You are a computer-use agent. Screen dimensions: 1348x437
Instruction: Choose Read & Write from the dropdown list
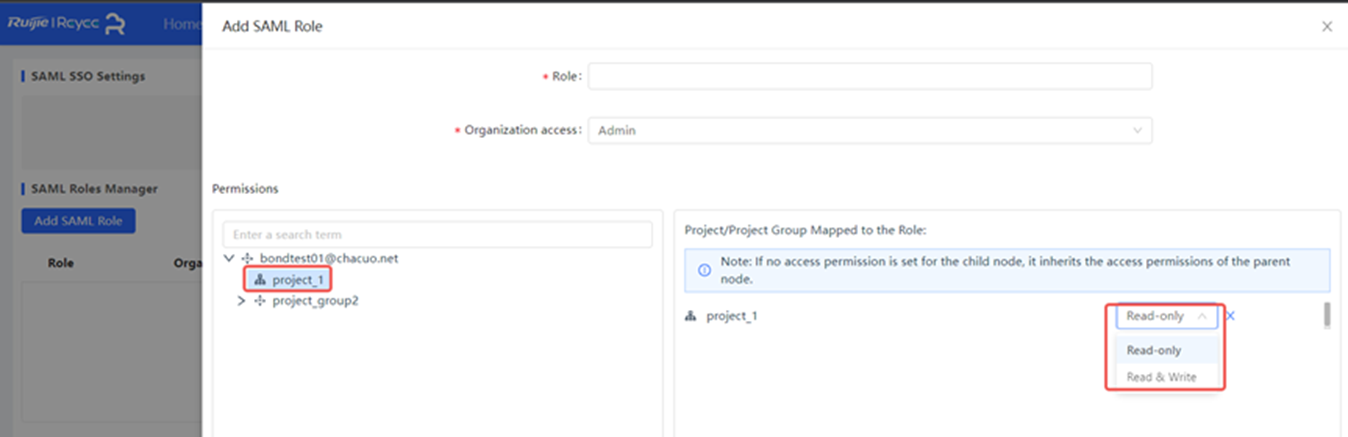(1161, 377)
